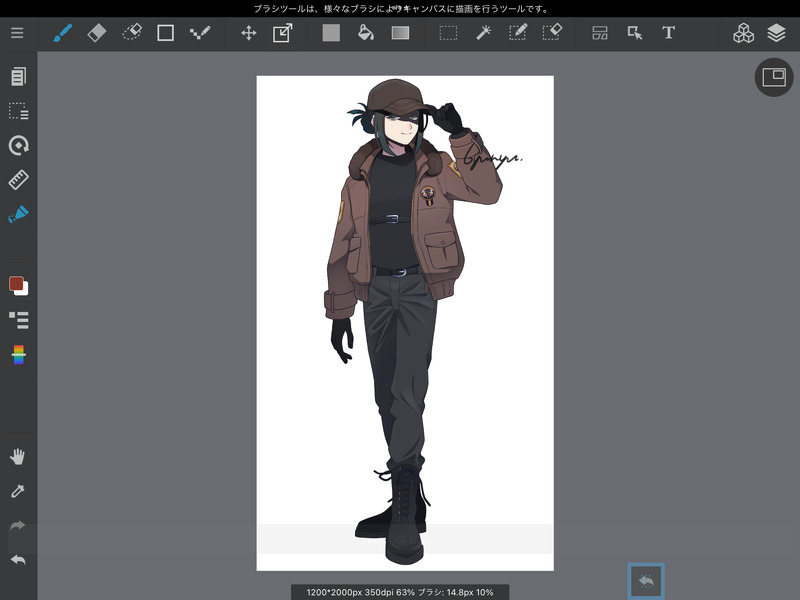Open the Layers panel

point(776,33)
